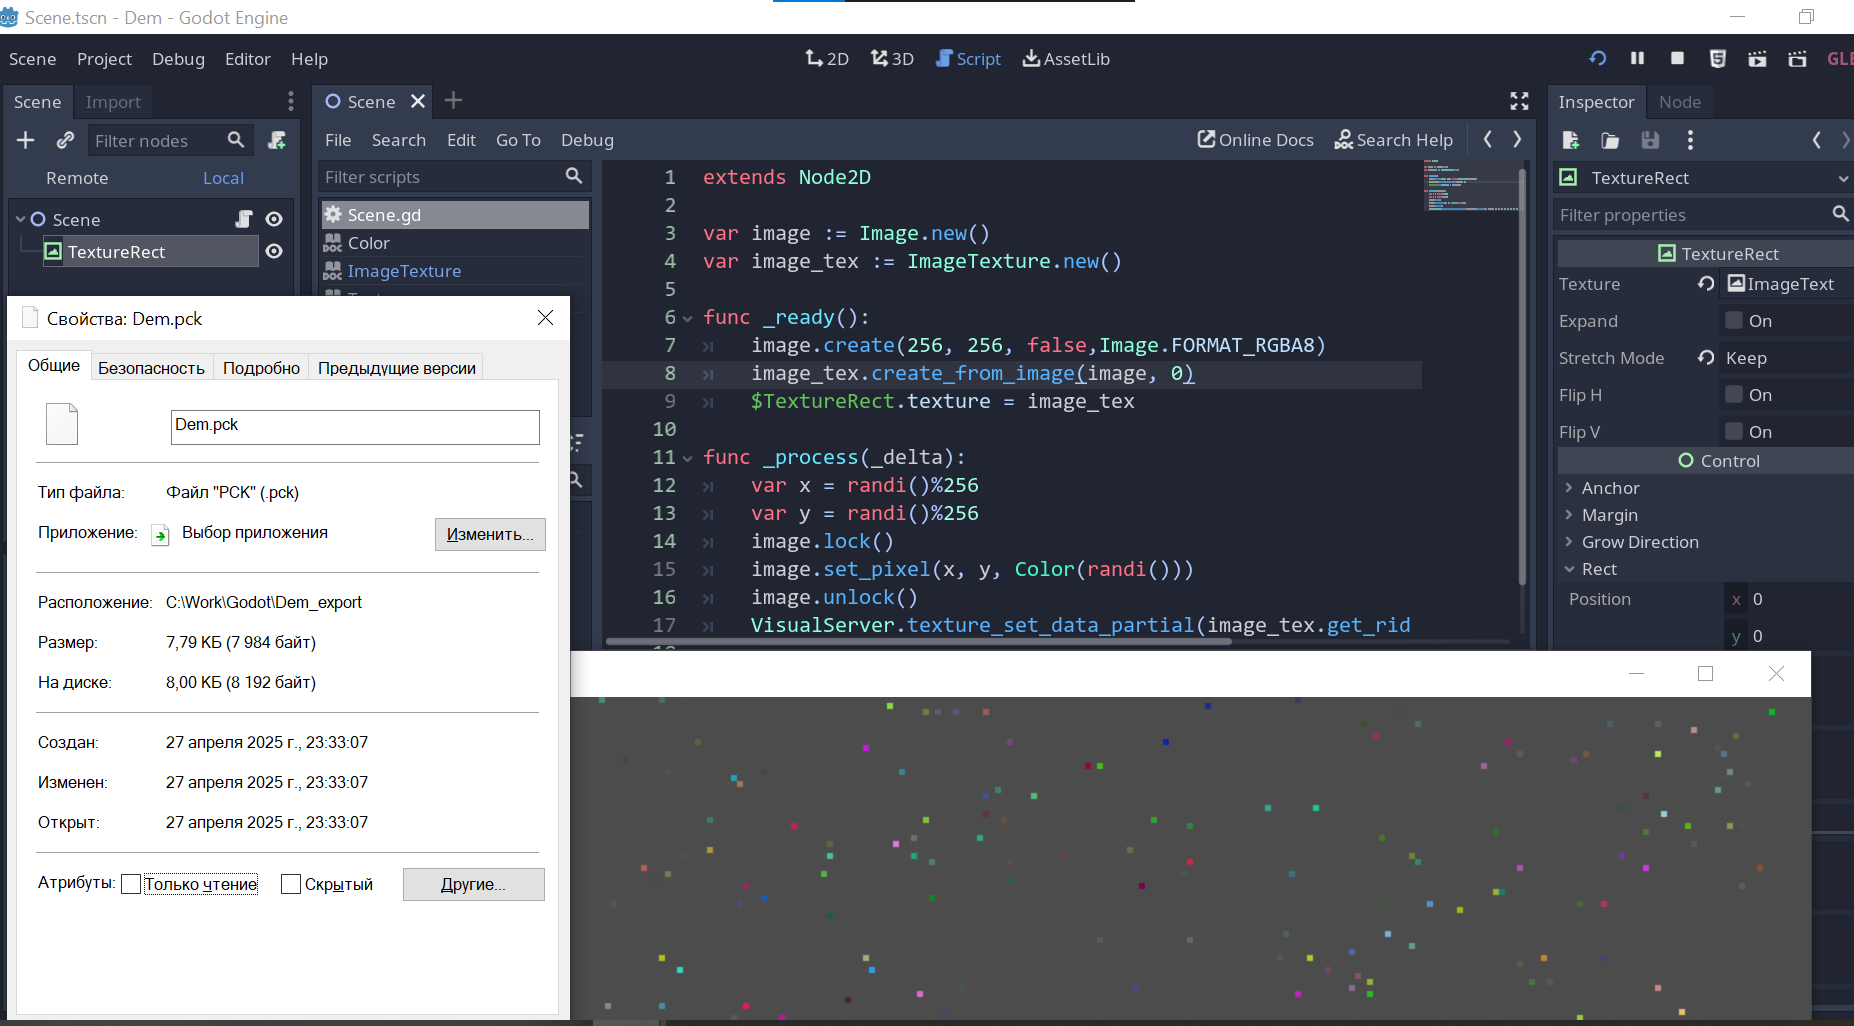Go back in script editor history
Screen dimensions: 1854x1026
point(1488,139)
